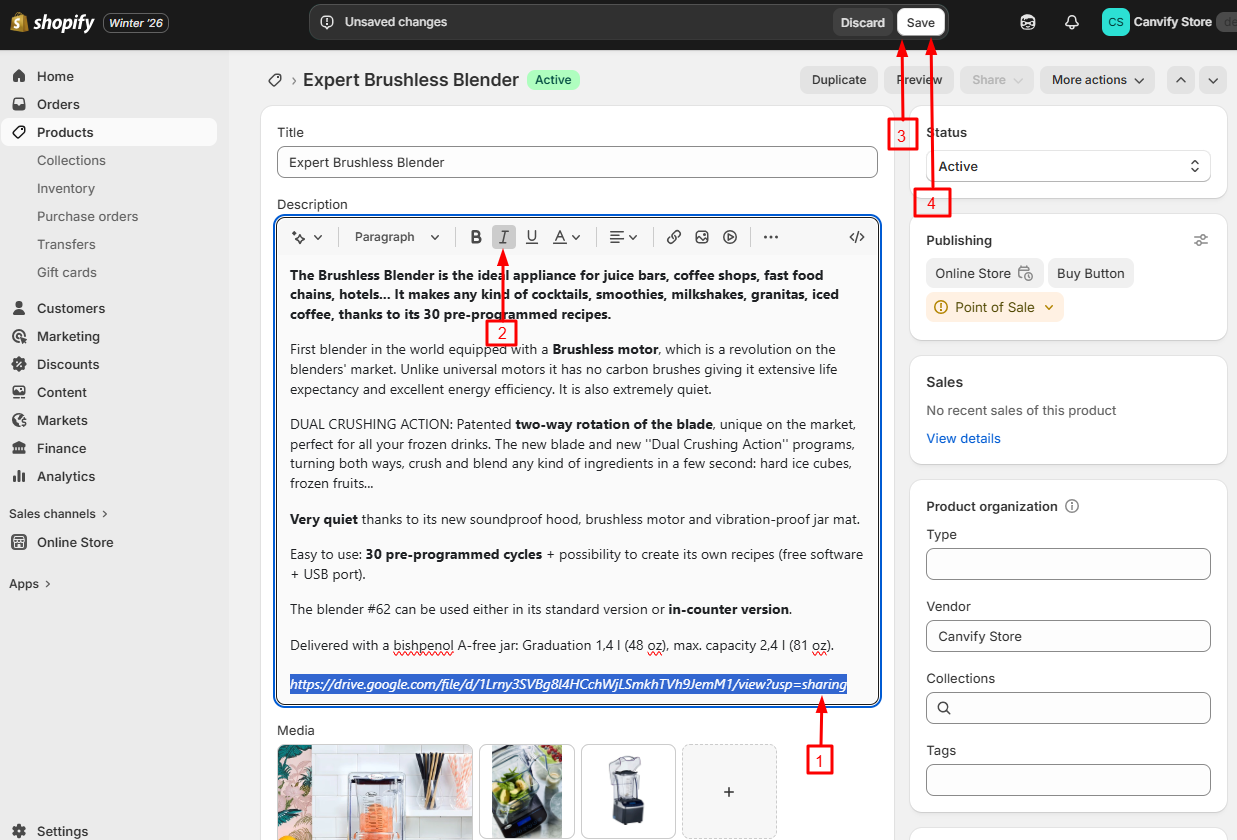Screen dimensions: 1237x840
Task: Open the publishing settings sliders icon
Action: 1201,240
